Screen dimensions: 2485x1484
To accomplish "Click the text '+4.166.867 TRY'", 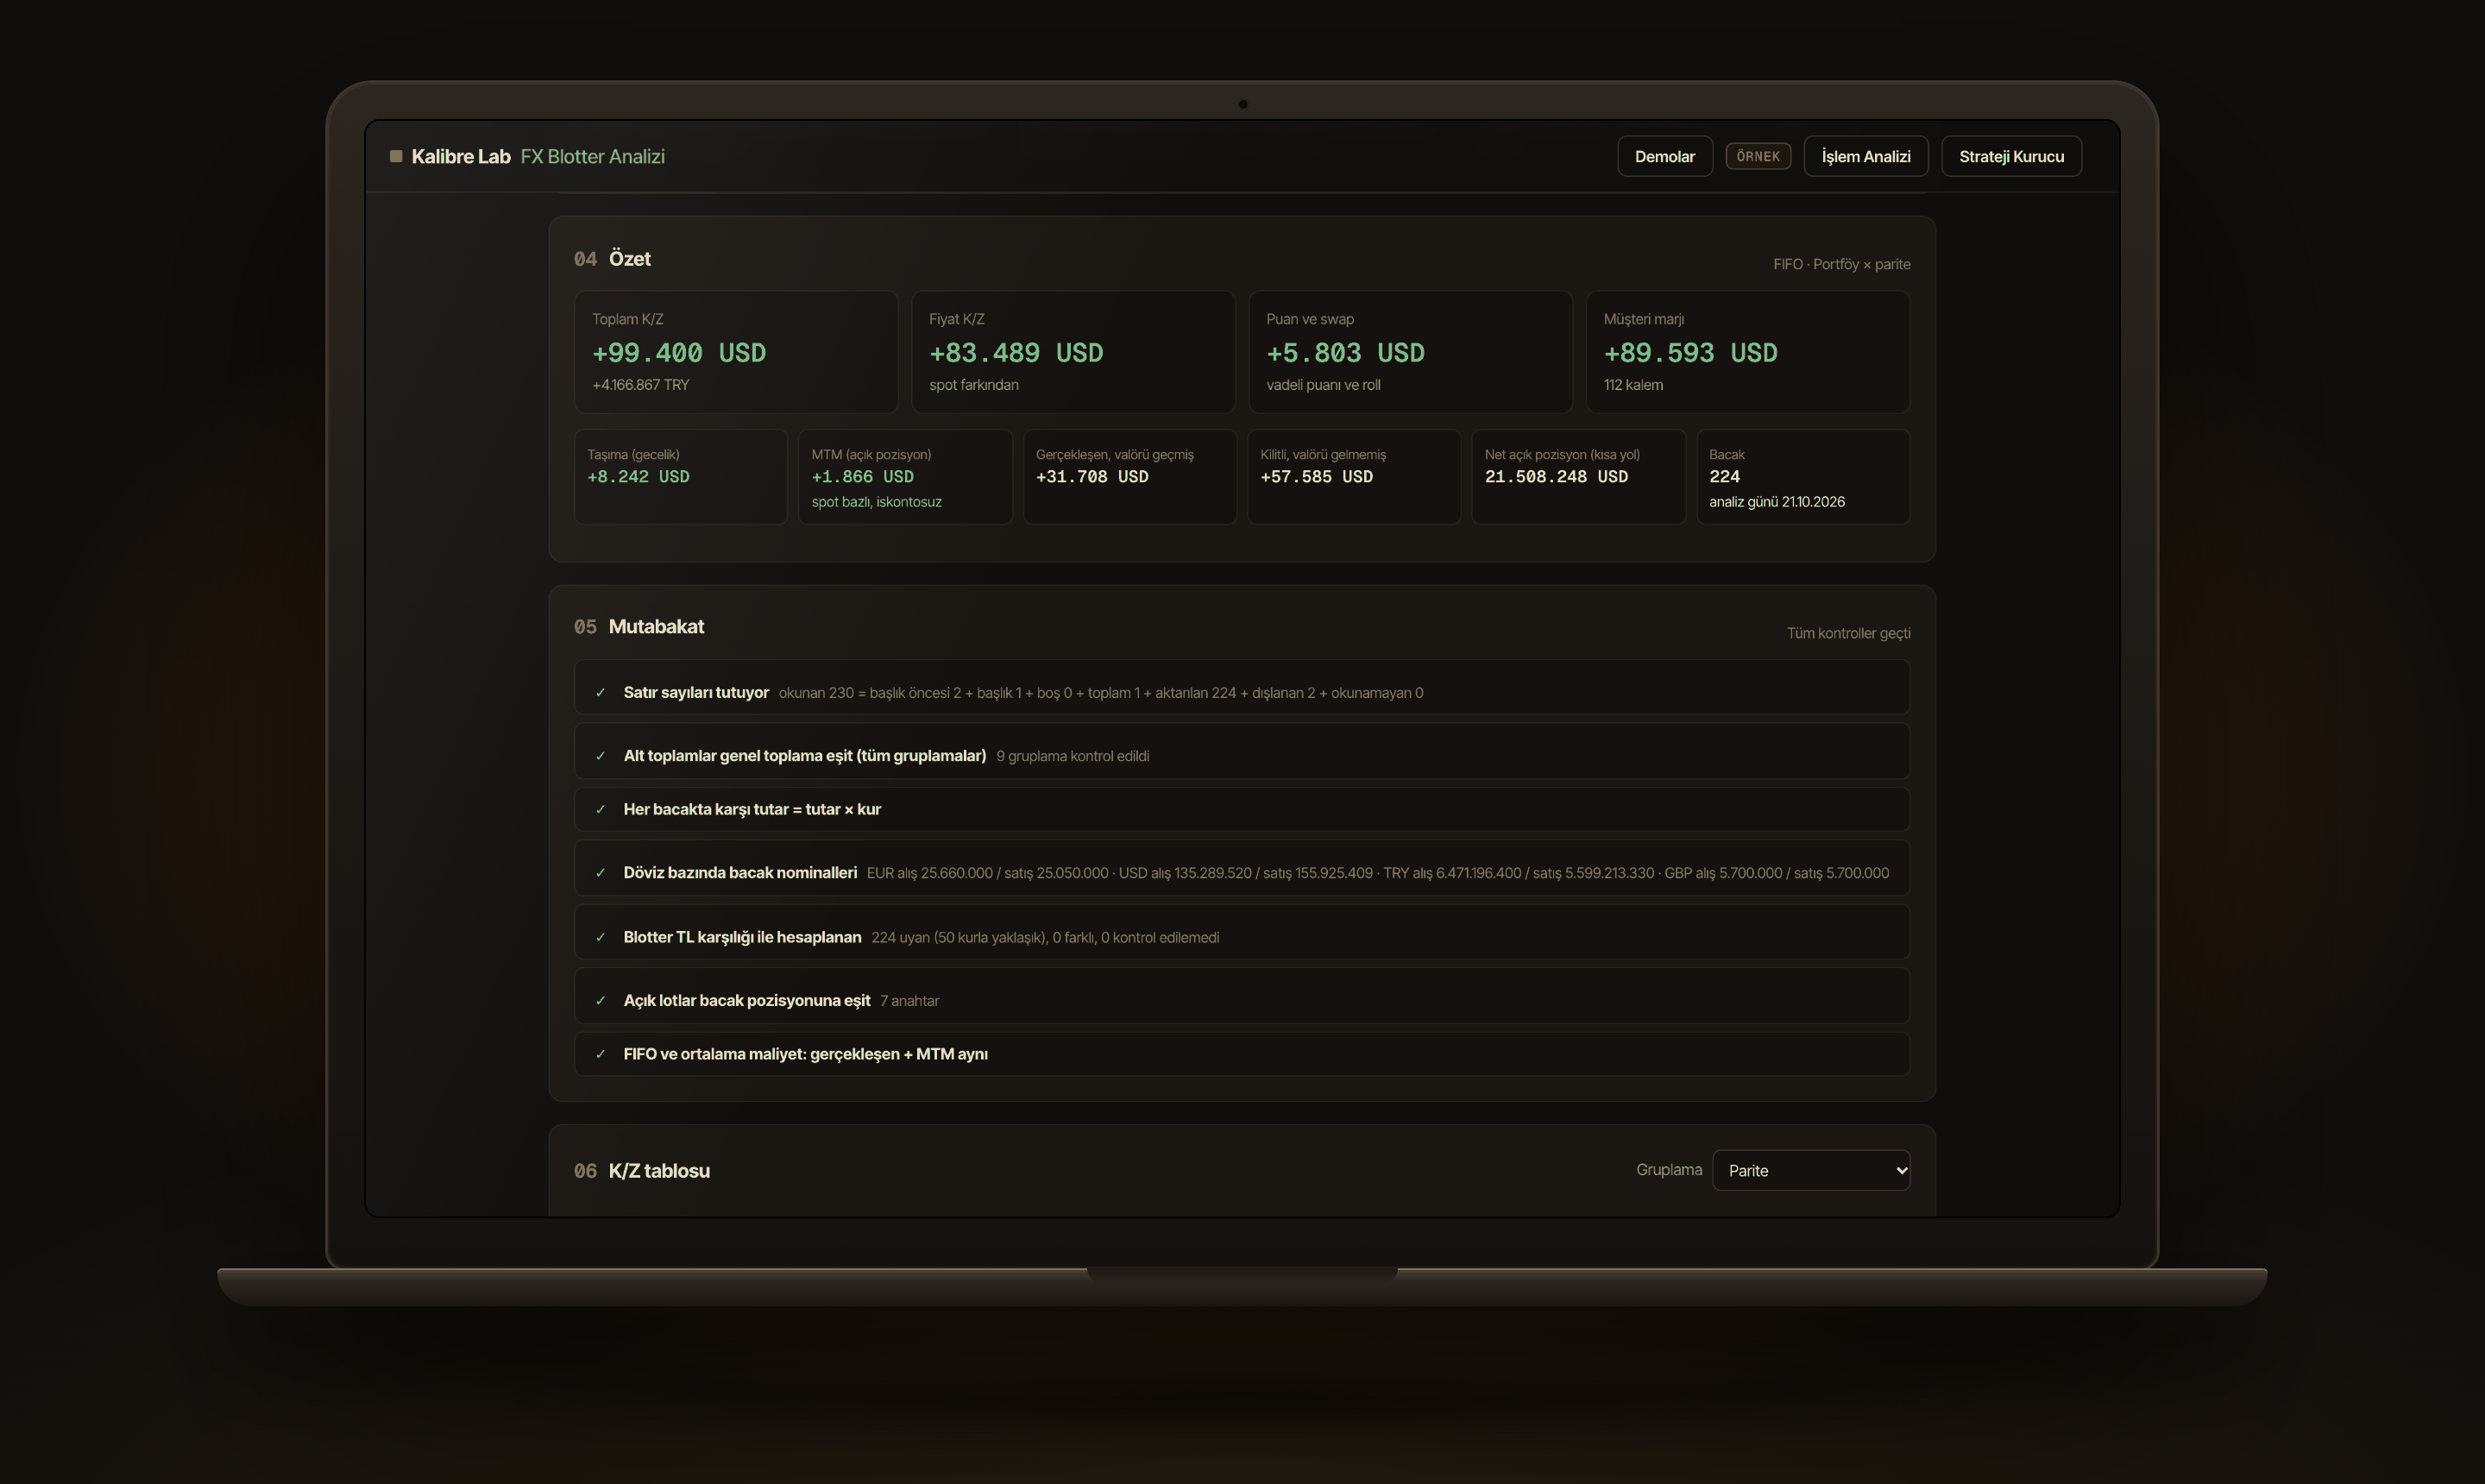I will pos(640,385).
